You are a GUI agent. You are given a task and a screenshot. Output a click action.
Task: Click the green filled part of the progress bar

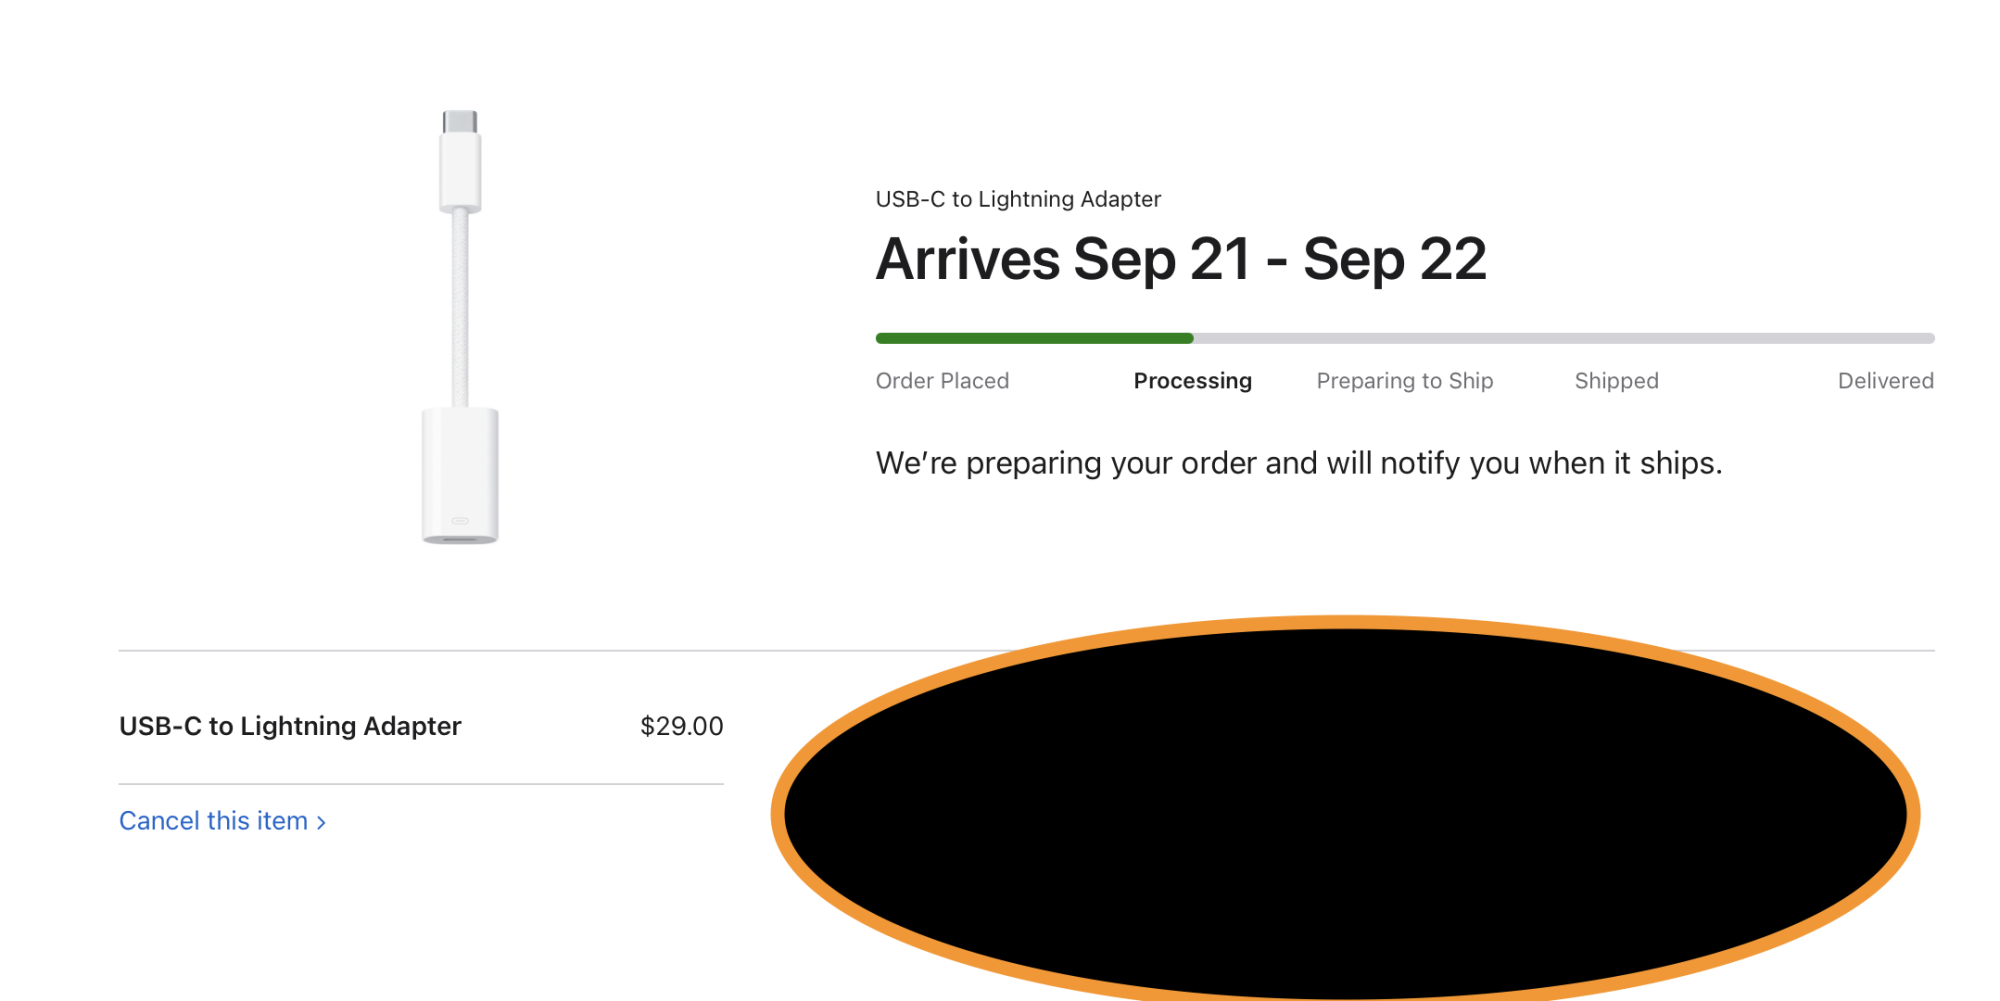pos(1034,338)
